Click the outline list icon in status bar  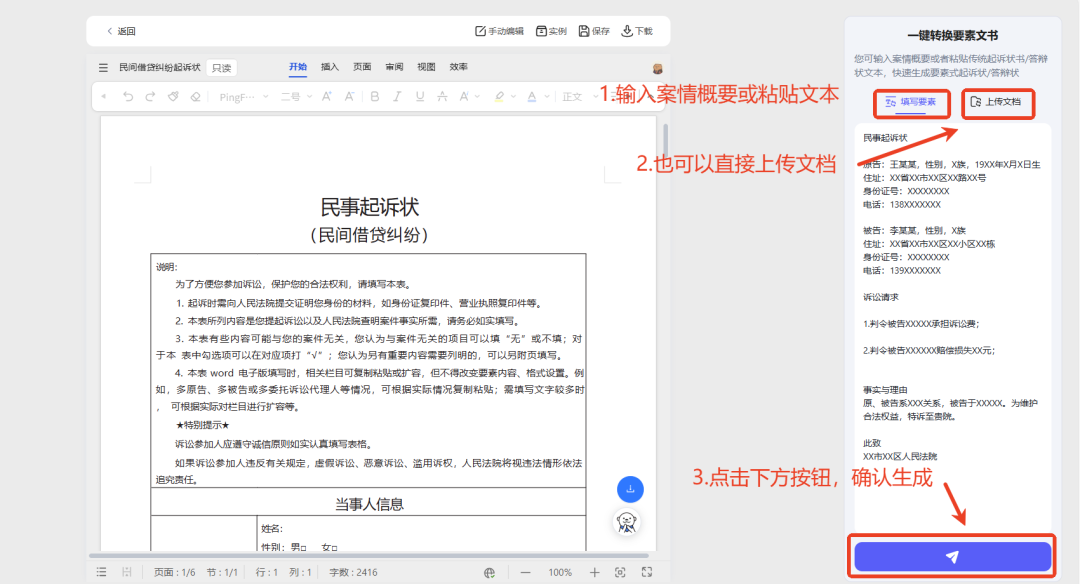101,572
